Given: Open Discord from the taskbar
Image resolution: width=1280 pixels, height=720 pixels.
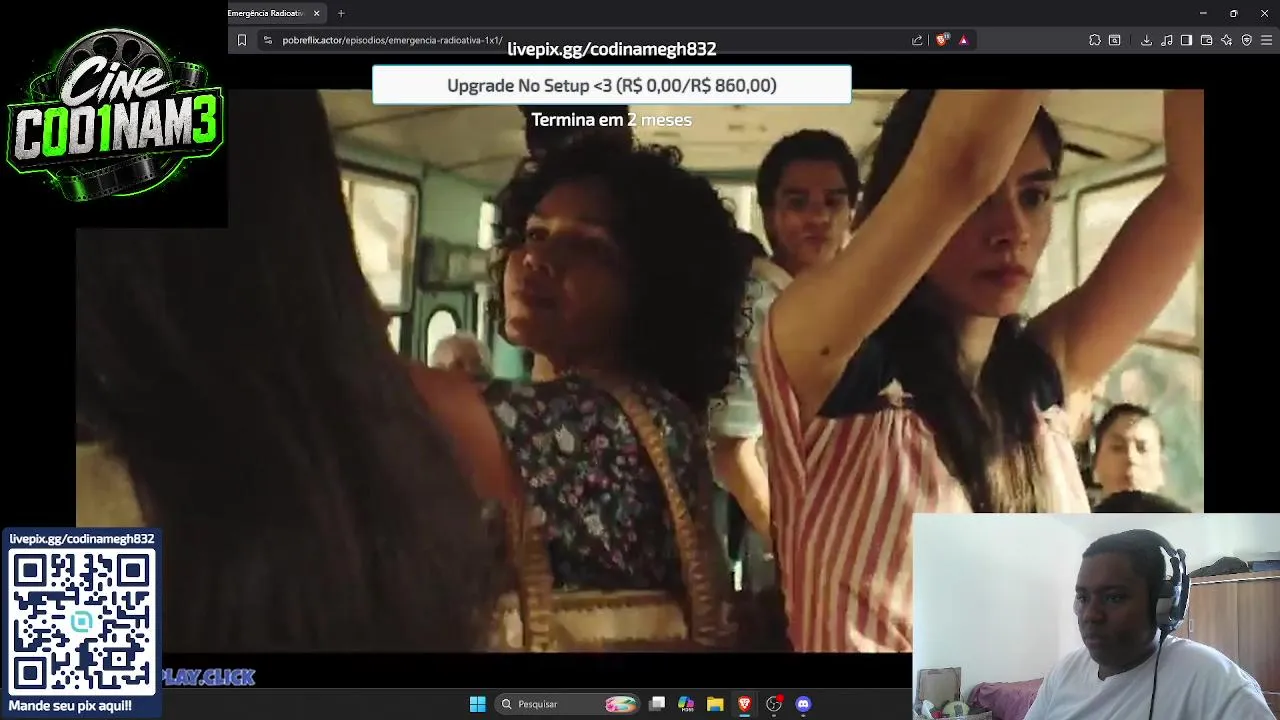Looking at the screenshot, I should click(x=803, y=704).
